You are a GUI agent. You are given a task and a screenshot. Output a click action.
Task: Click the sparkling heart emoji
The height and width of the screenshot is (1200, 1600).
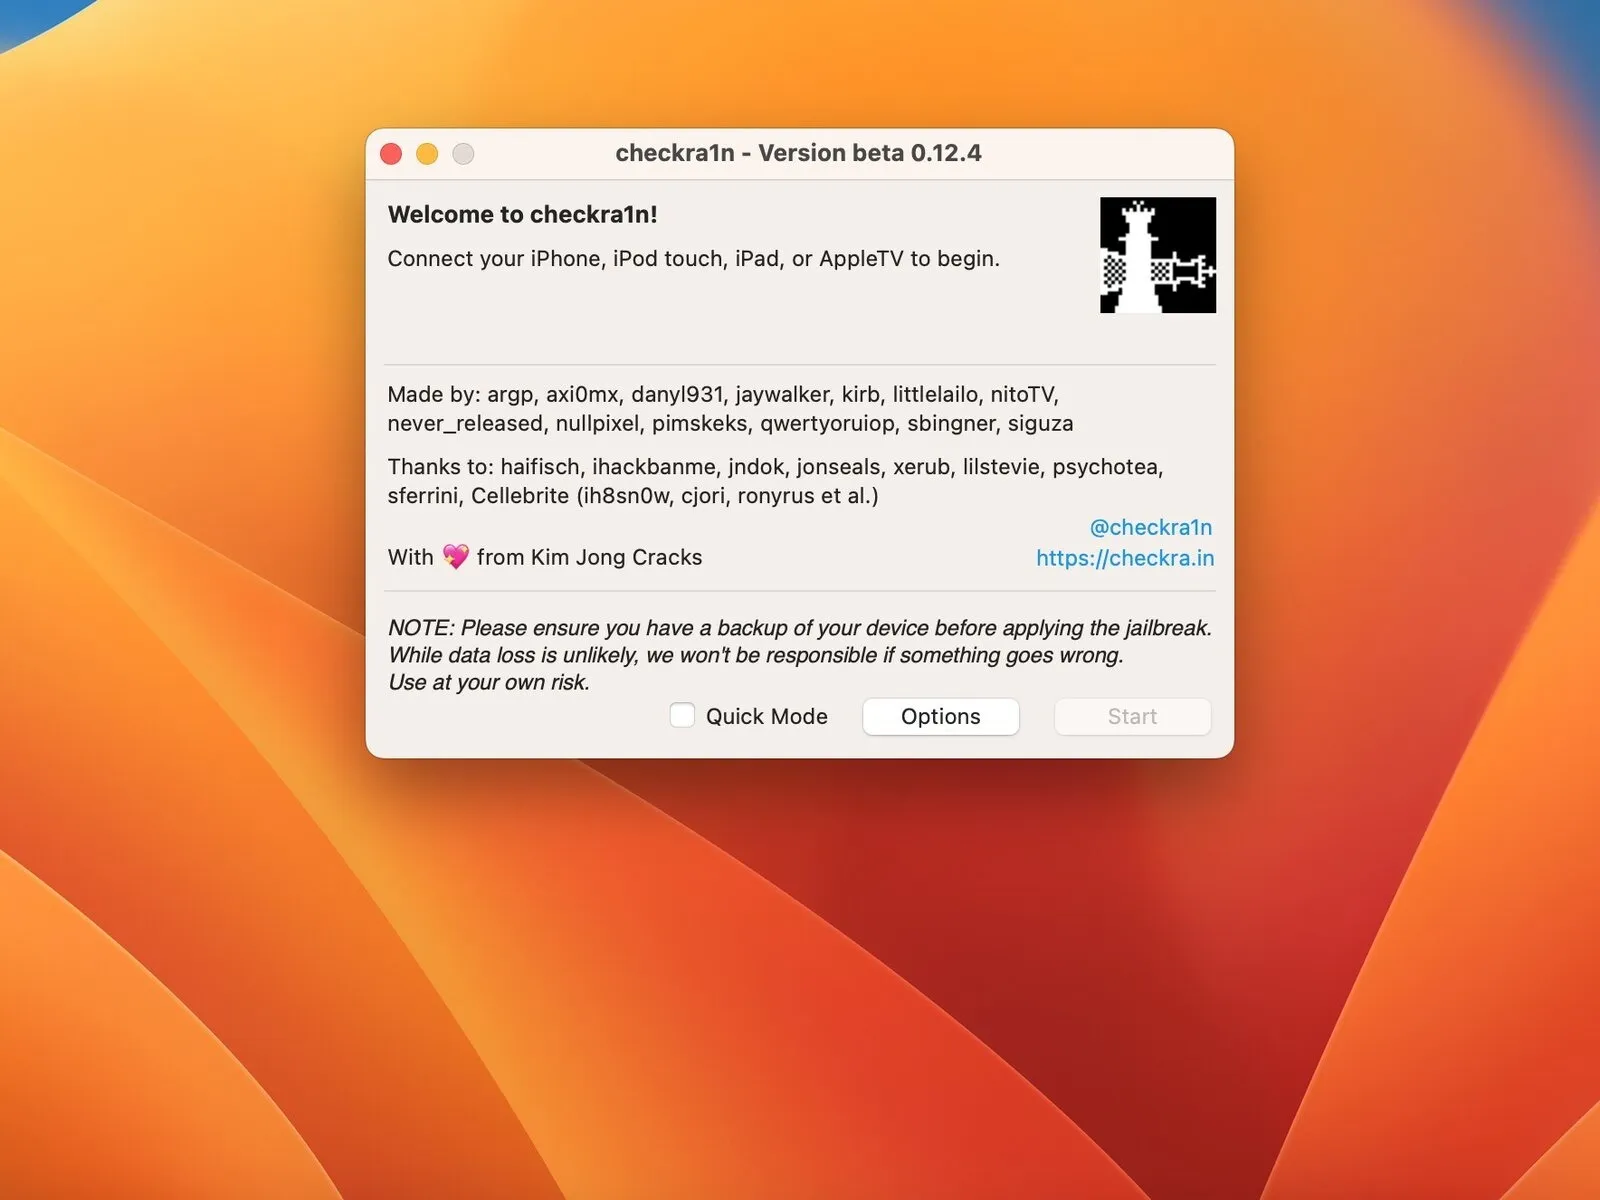(x=455, y=557)
